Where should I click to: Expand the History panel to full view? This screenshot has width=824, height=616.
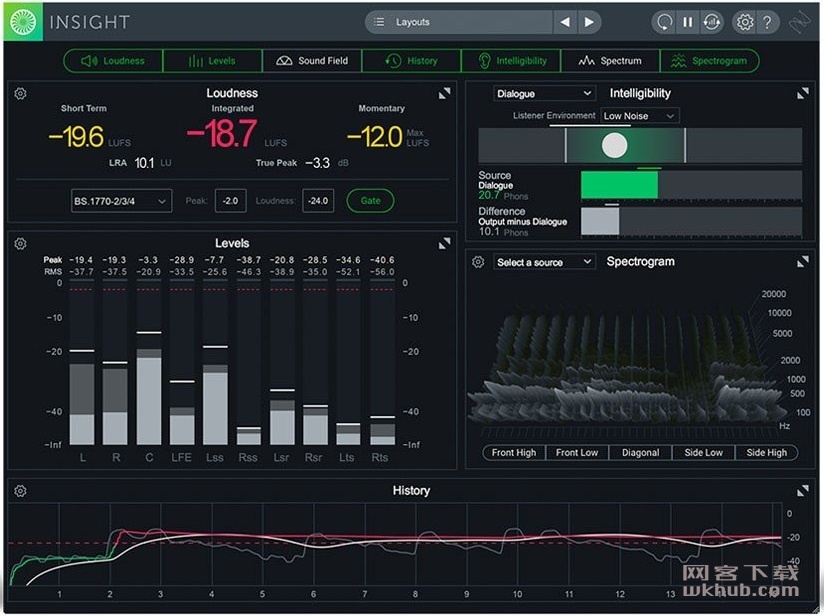click(802, 491)
